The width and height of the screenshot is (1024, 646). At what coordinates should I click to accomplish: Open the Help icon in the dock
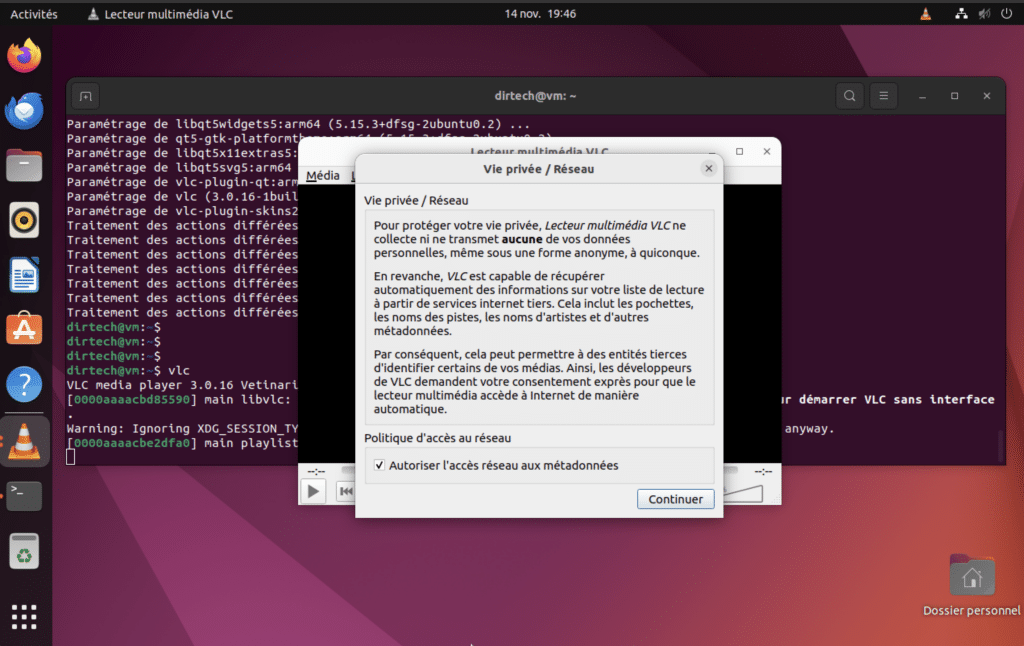(24, 384)
